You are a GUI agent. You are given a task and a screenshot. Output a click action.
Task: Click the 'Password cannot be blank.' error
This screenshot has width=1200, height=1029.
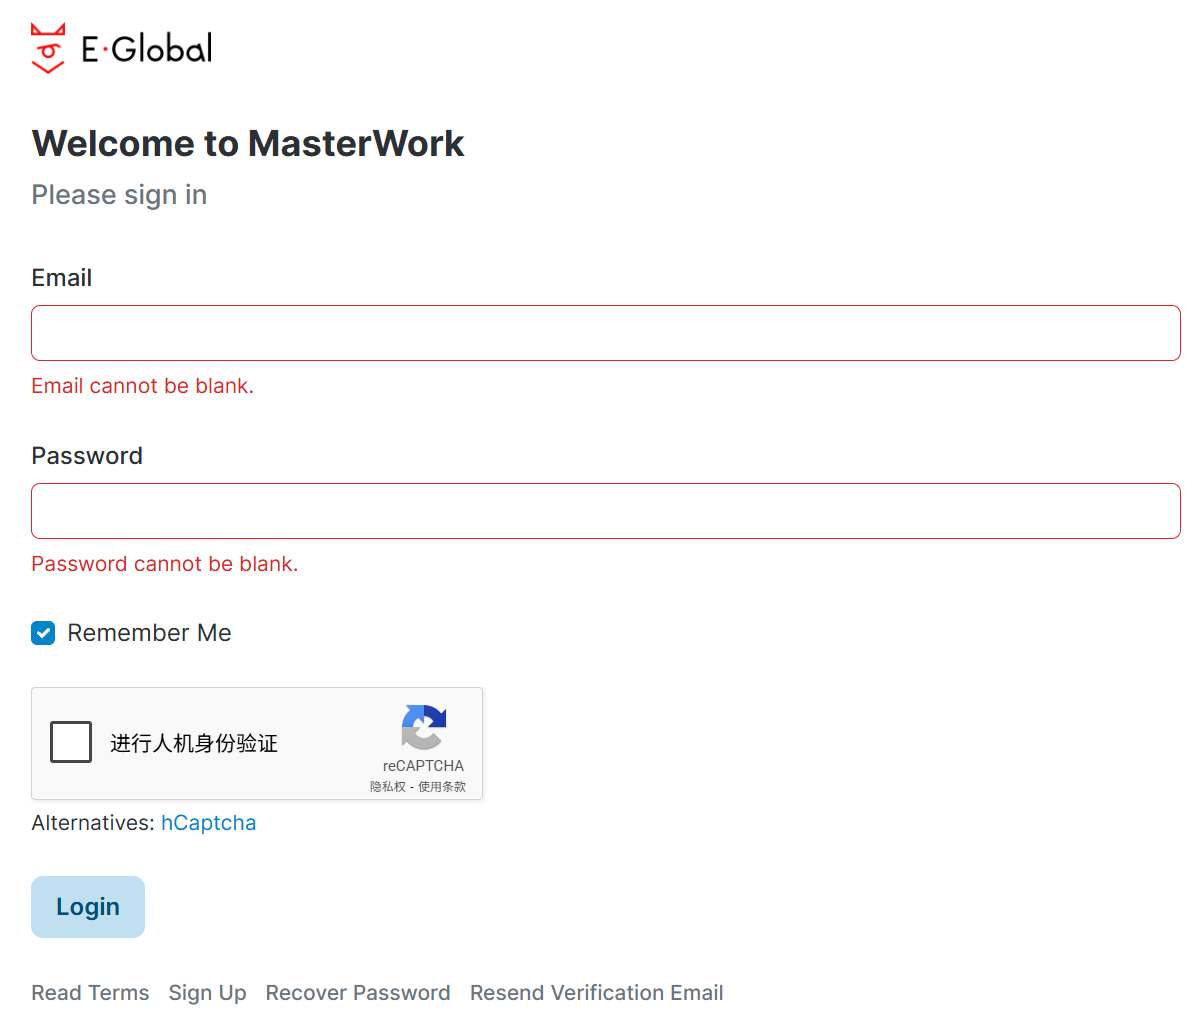tap(165, 564)
